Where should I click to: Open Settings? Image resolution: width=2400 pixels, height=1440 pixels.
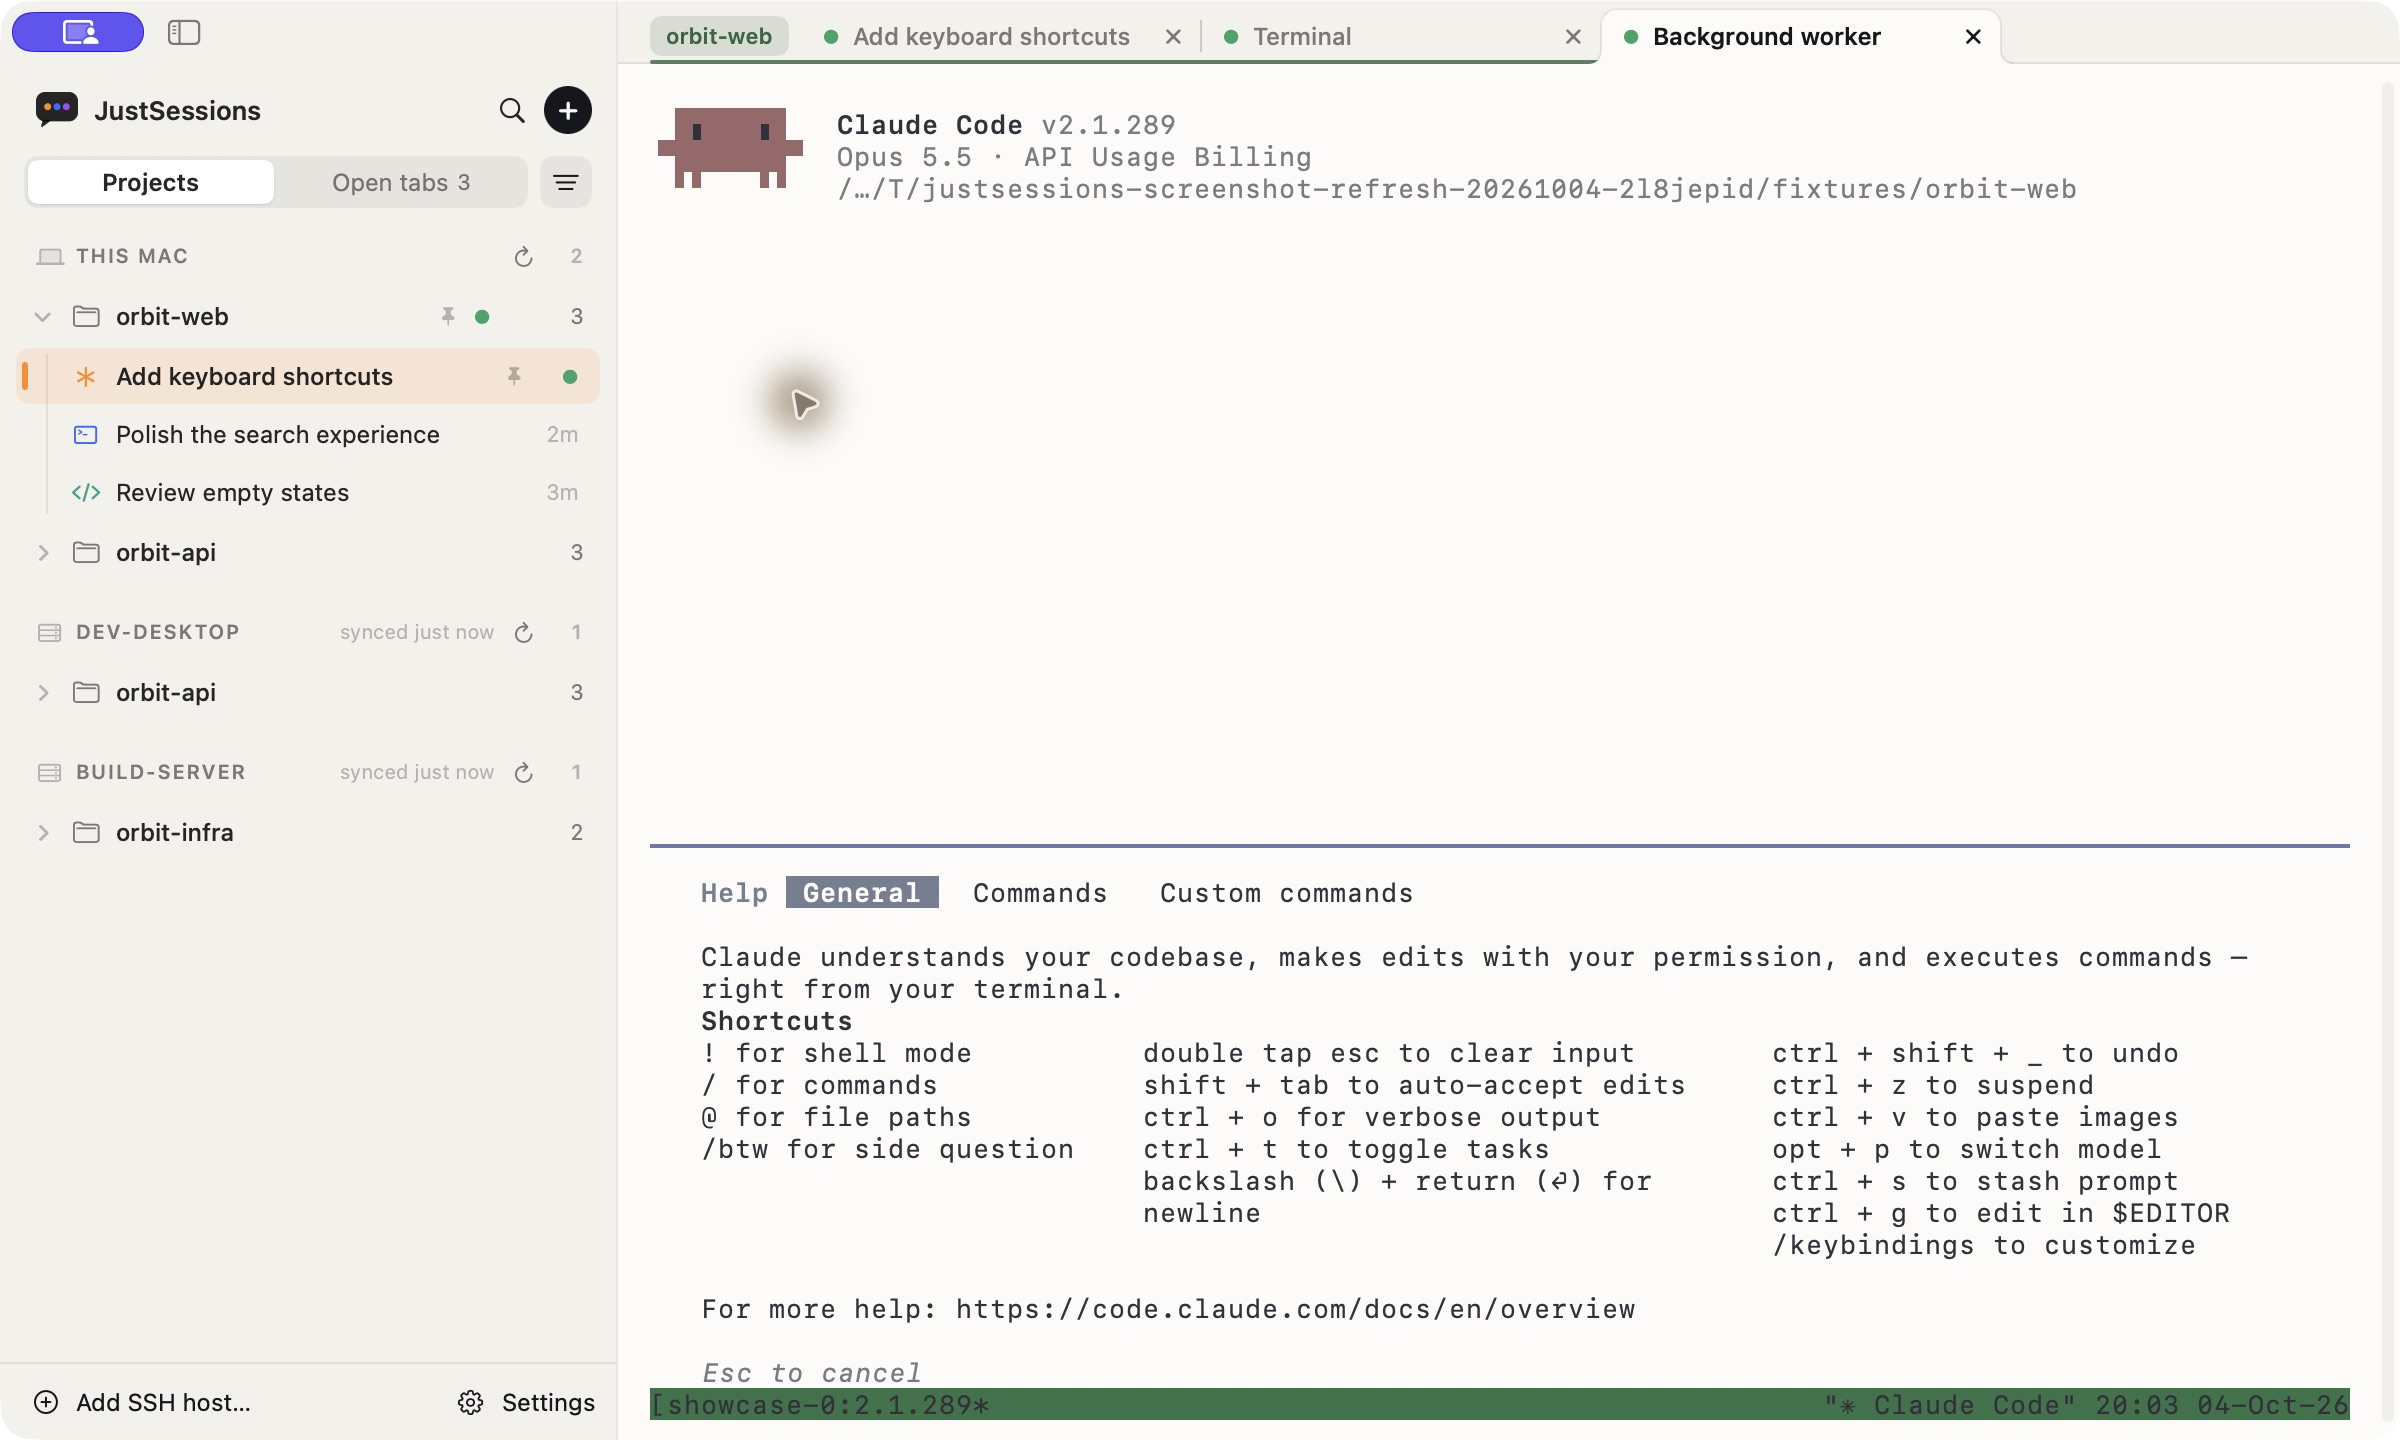tap(526, 1402)
